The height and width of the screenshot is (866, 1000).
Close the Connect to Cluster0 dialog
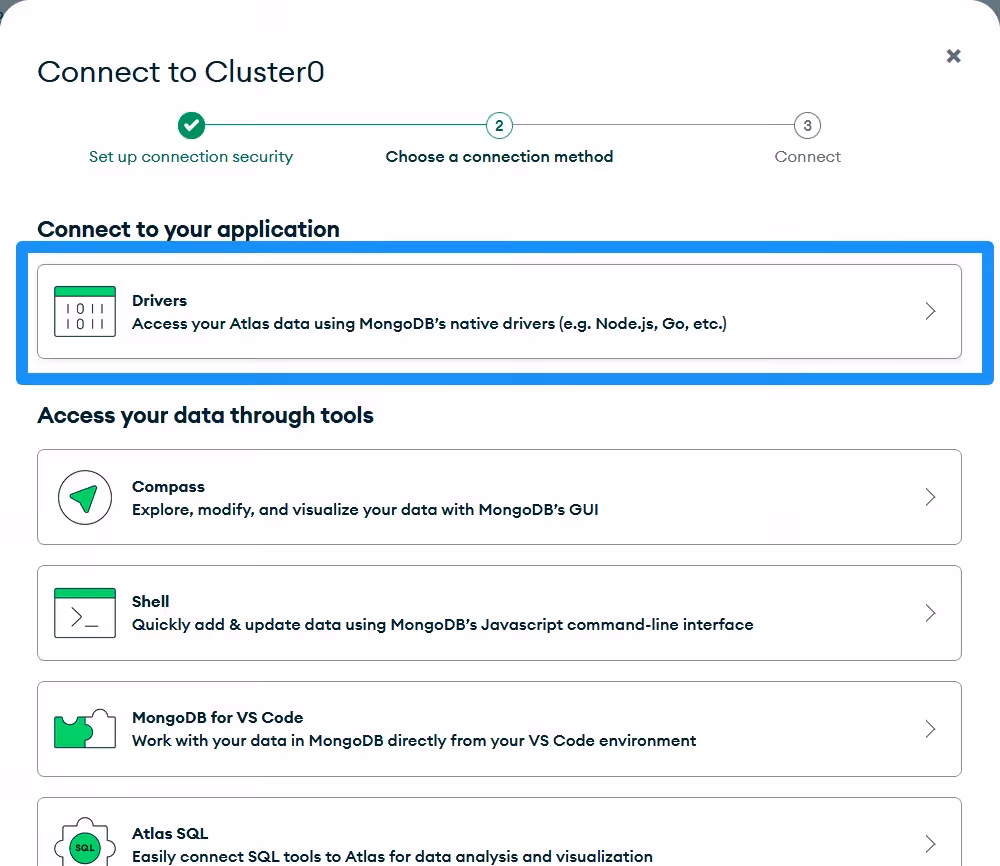click(x=953, y=56)
